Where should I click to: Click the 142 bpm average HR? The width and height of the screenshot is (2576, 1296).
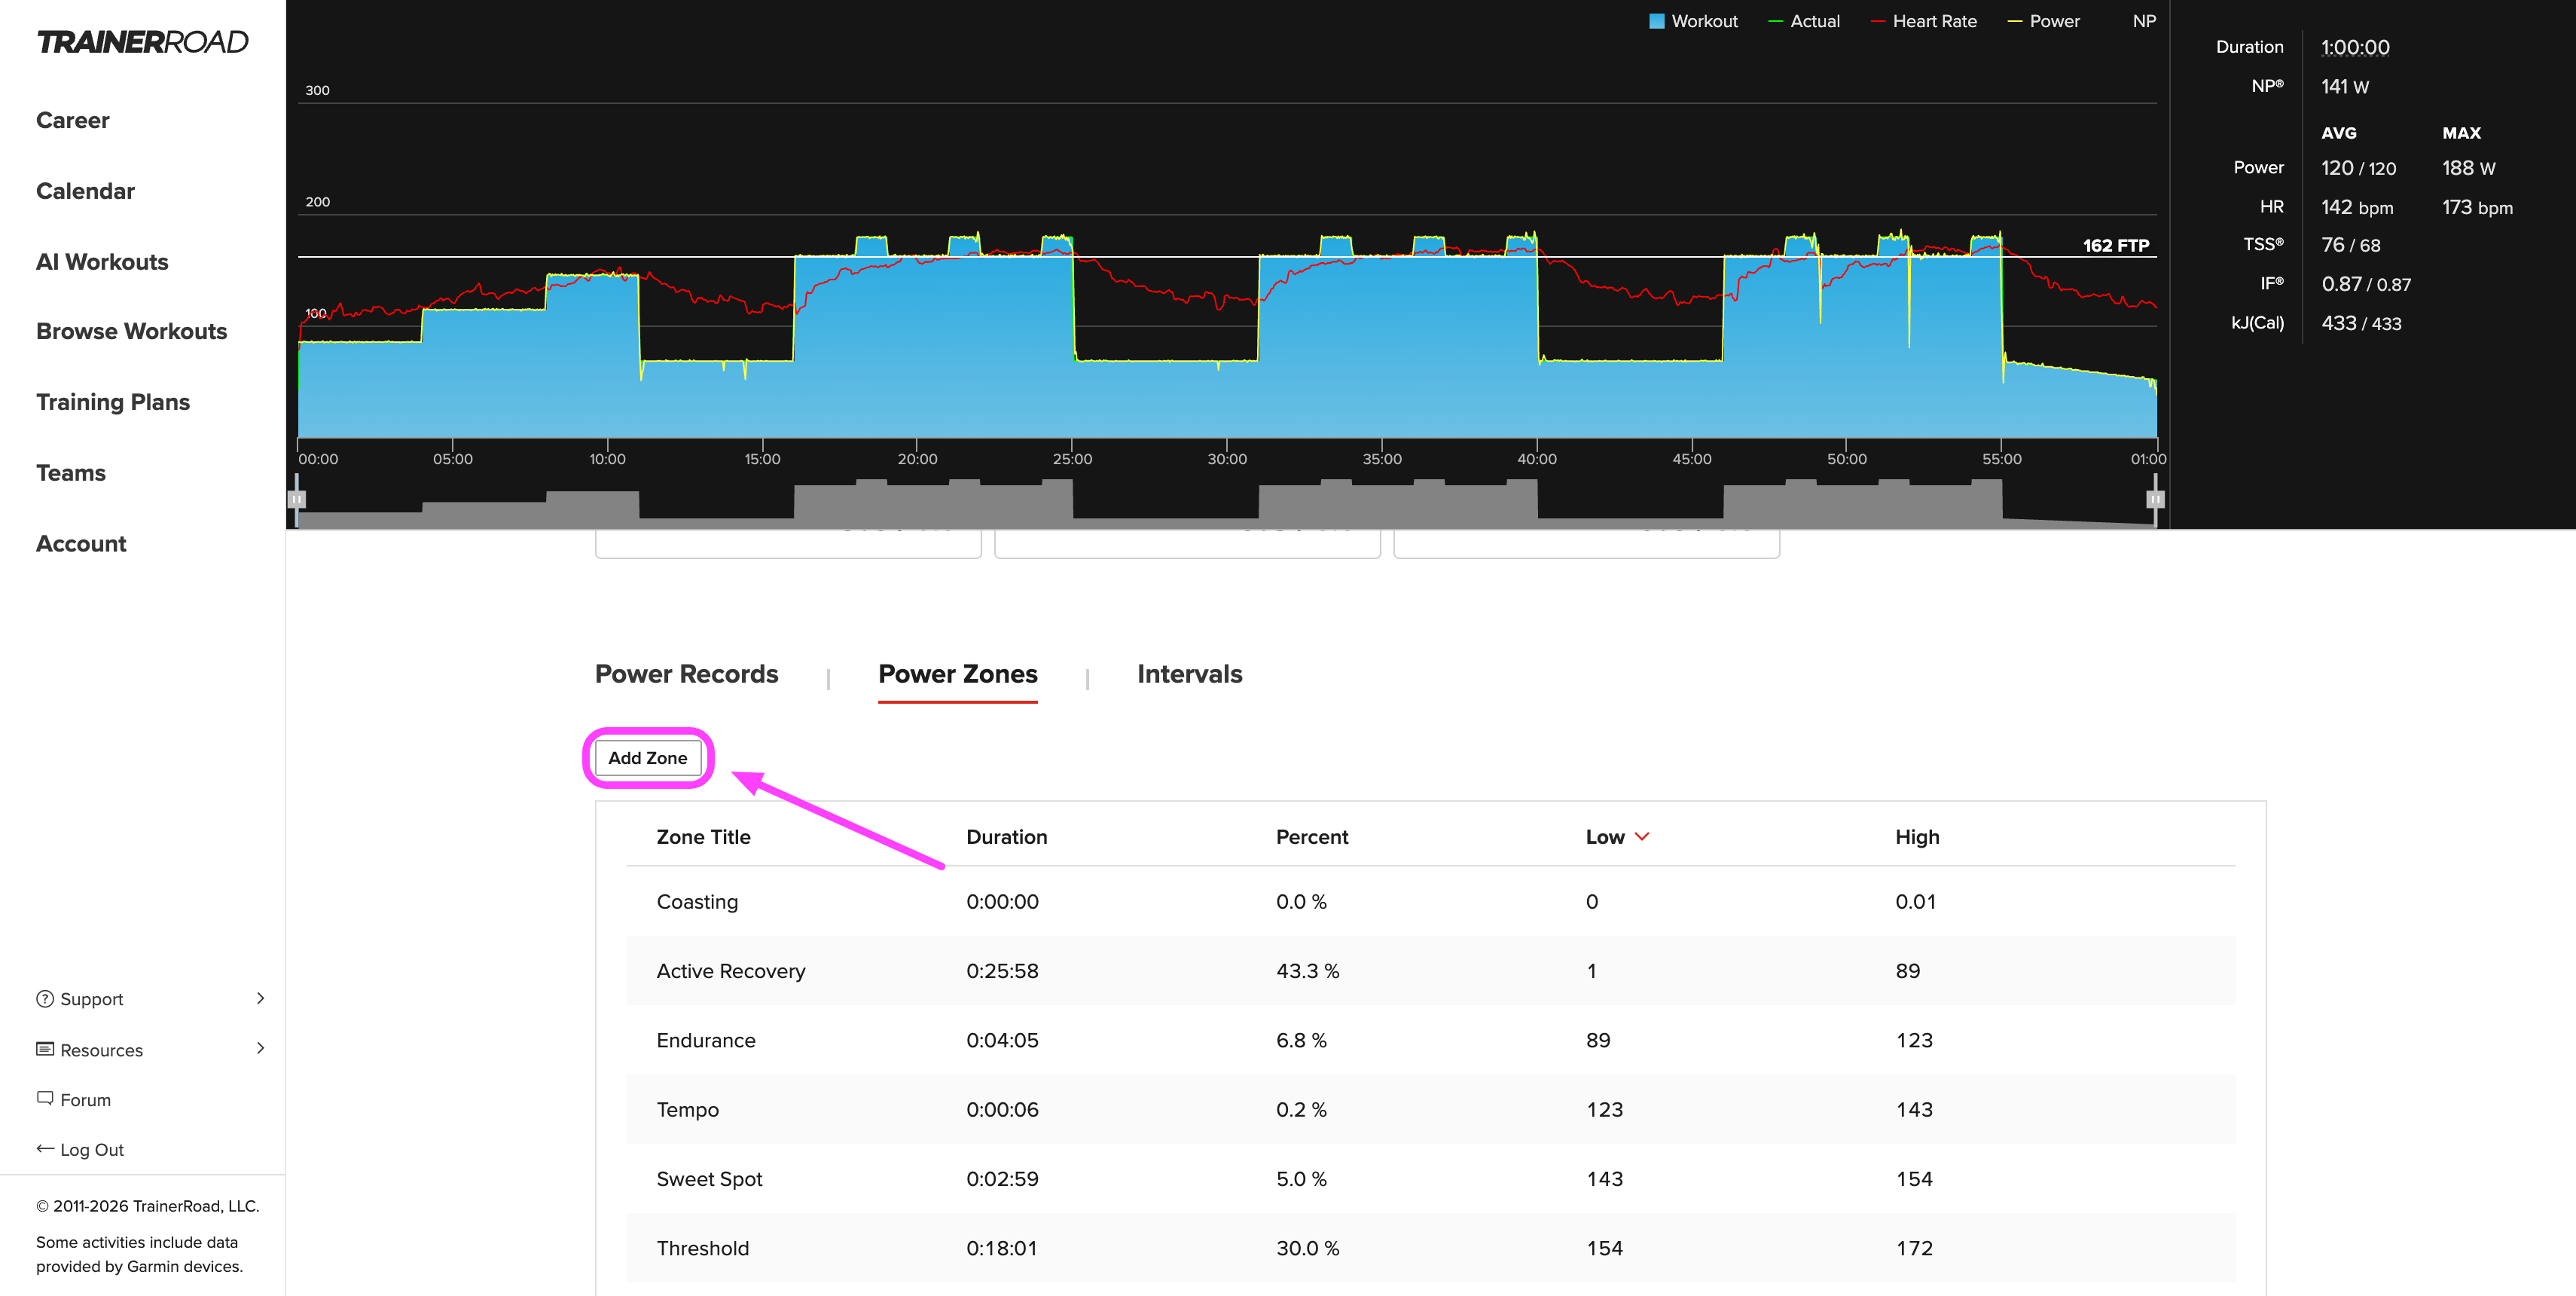point(2357,207)
